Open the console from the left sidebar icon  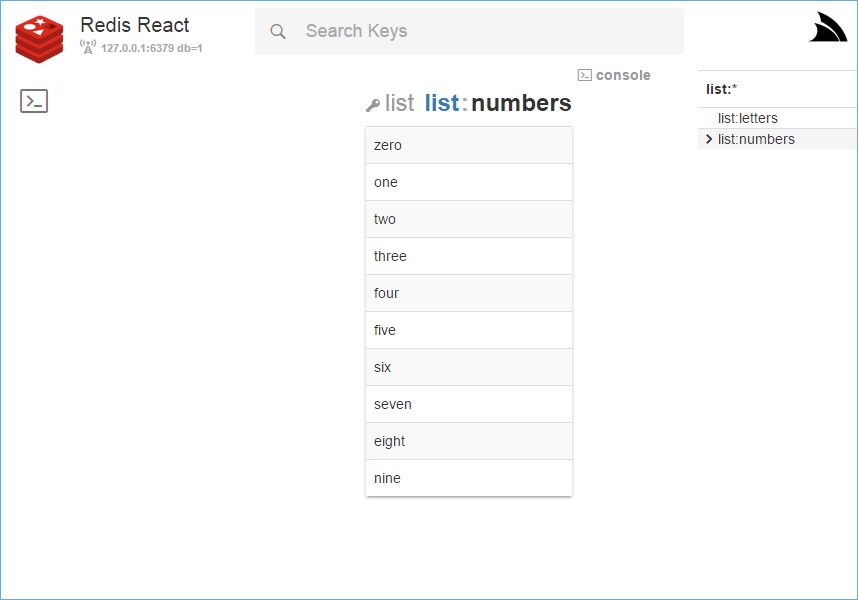(34, 101)
